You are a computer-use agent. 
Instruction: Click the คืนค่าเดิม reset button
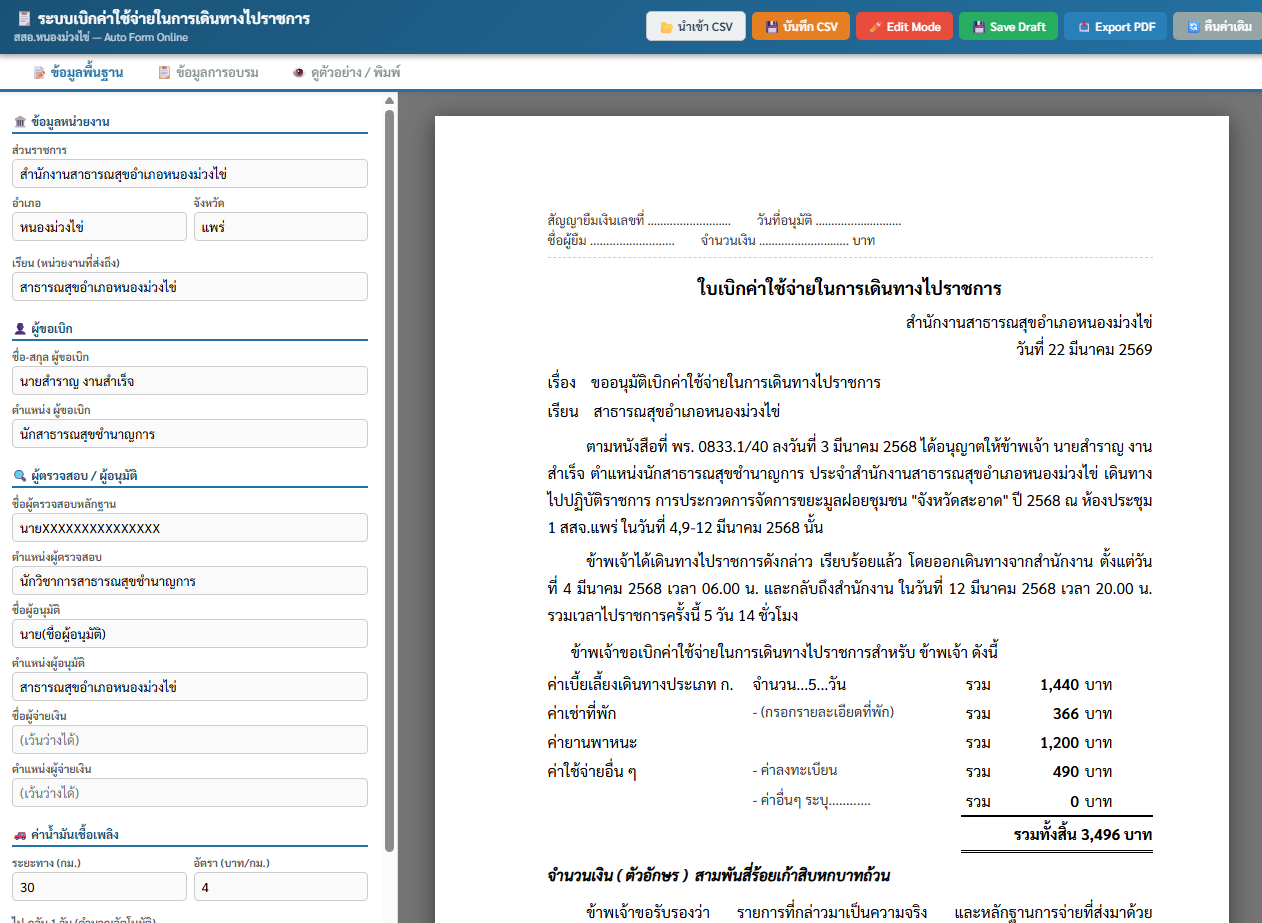1218,27
